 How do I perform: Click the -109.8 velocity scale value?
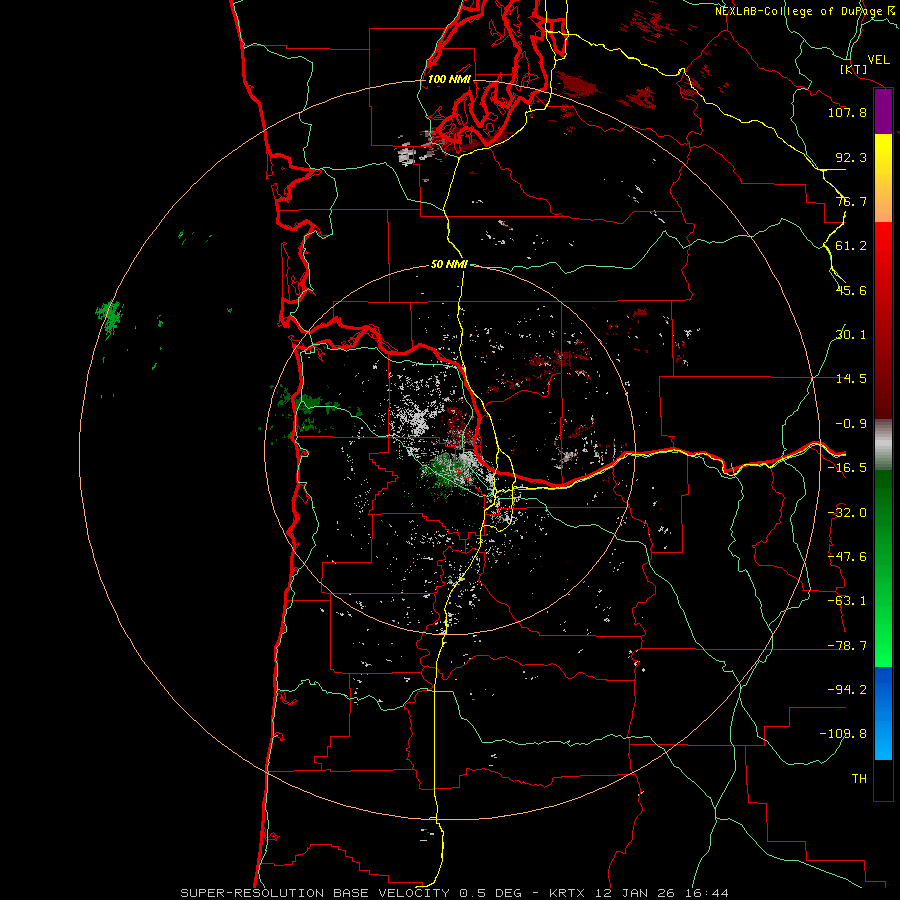pyautogui.click(x=843, y=734)
